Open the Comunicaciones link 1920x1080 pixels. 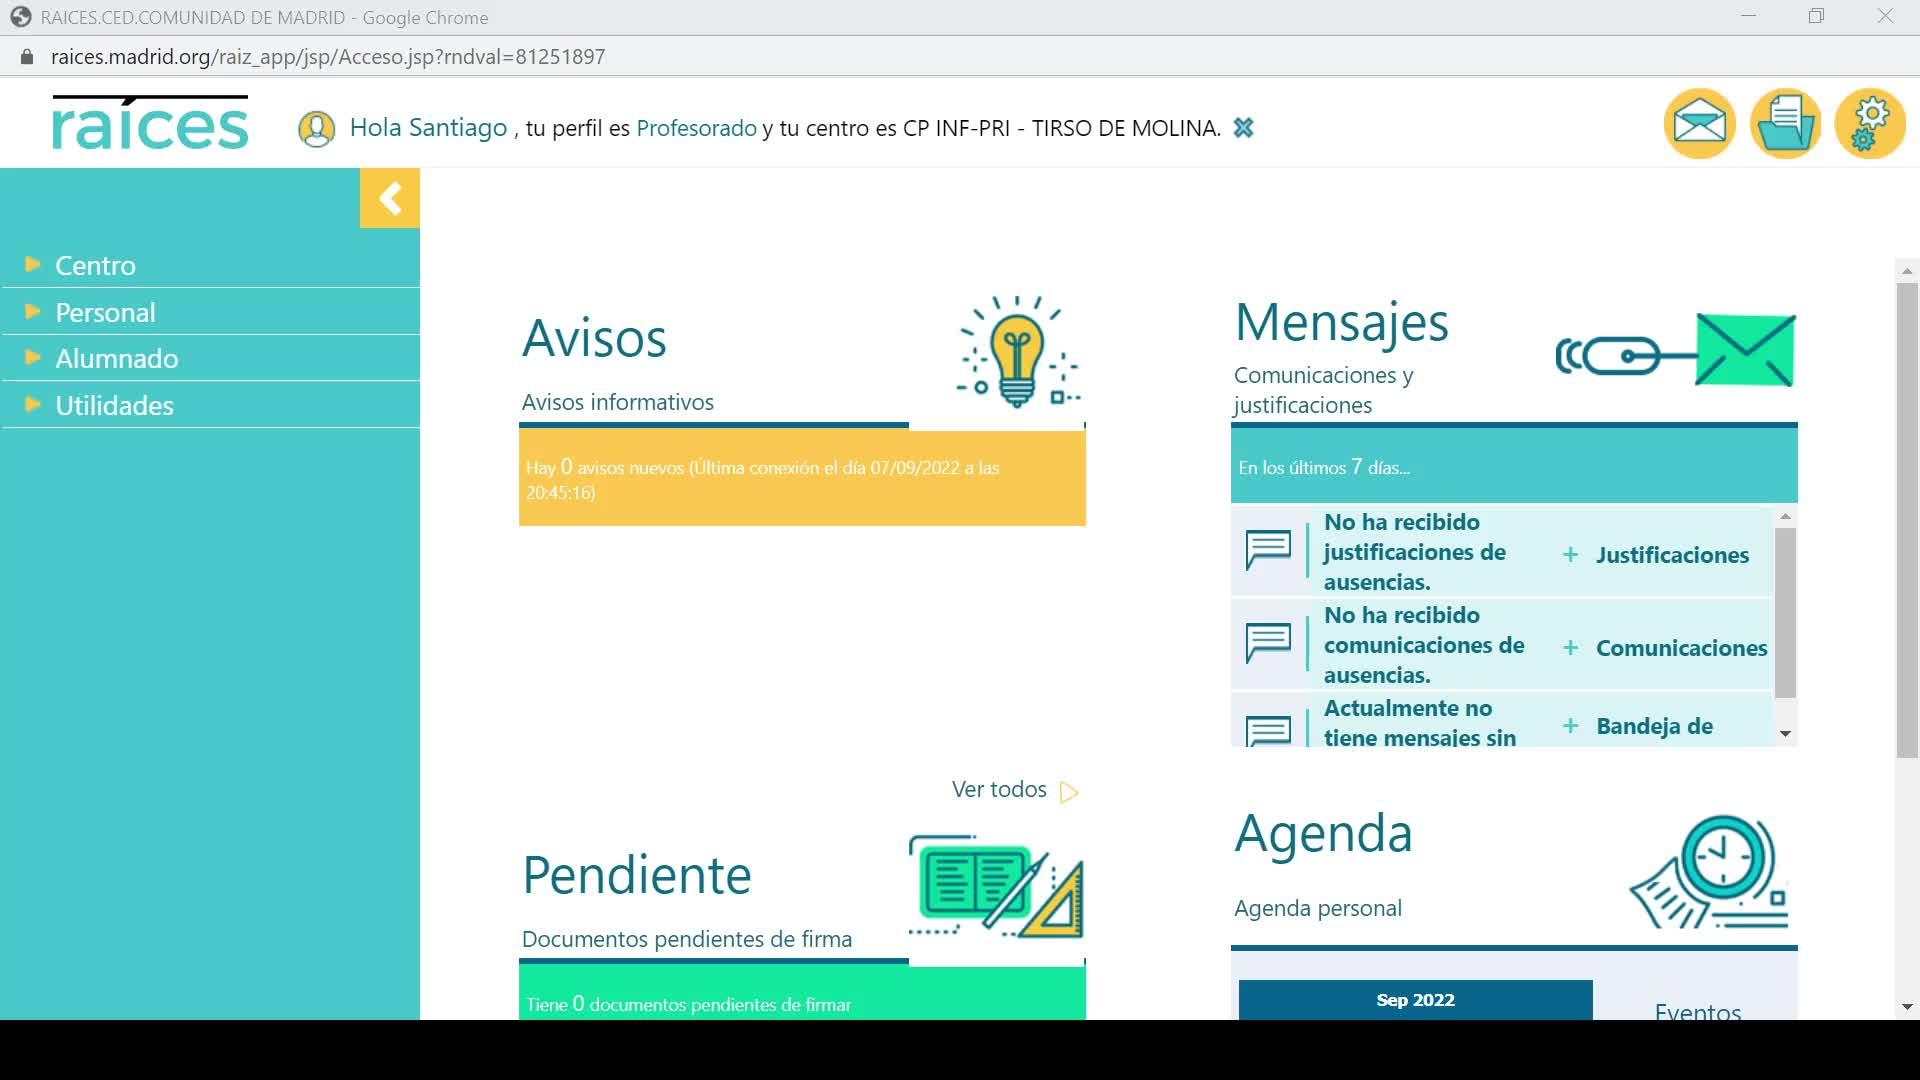[x=1680, y=648]
